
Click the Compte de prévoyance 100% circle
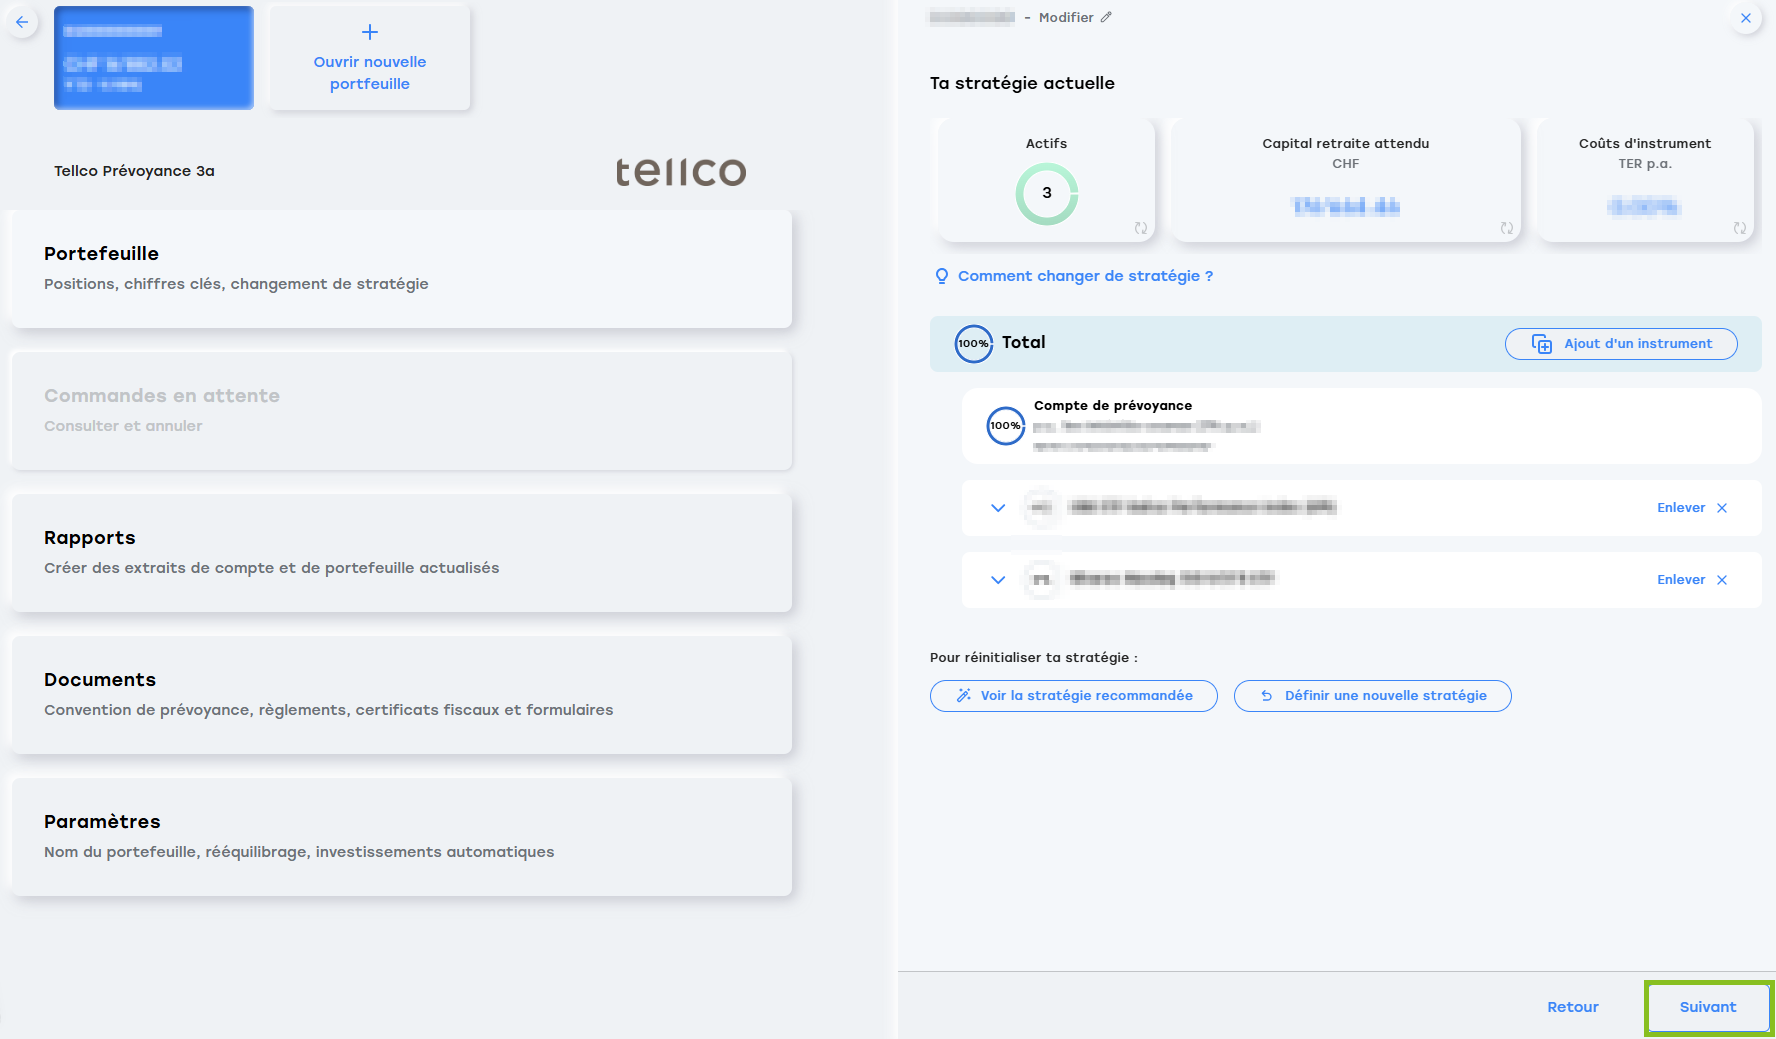[1006, 426]
